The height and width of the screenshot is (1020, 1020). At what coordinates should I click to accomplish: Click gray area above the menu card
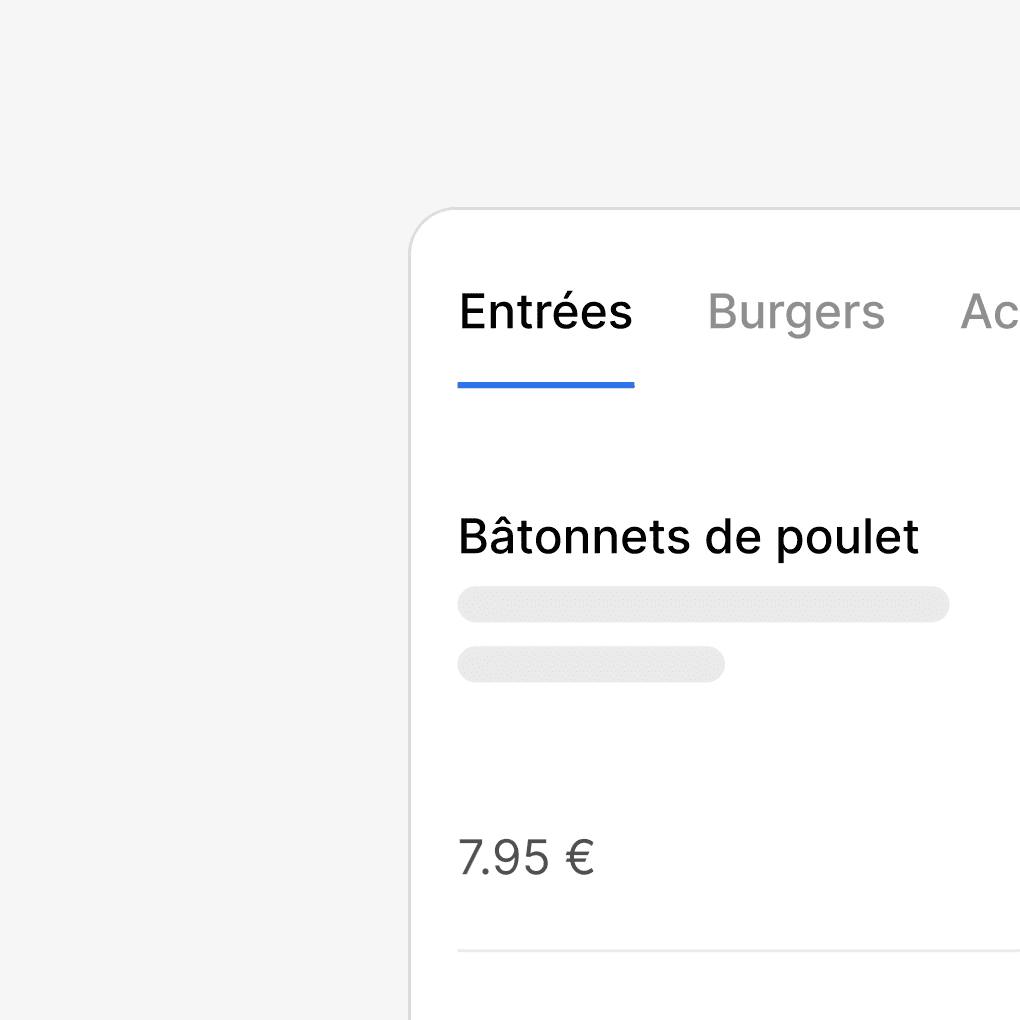700,100
